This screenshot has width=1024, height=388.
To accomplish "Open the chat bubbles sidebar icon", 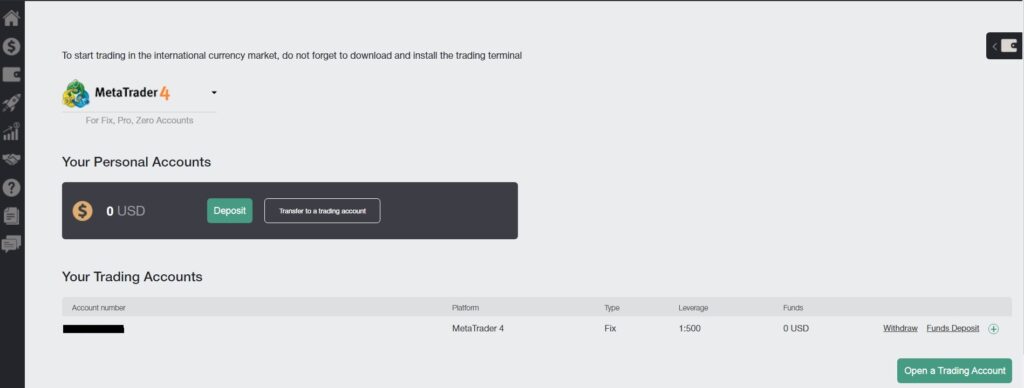I will coord(12,244).
